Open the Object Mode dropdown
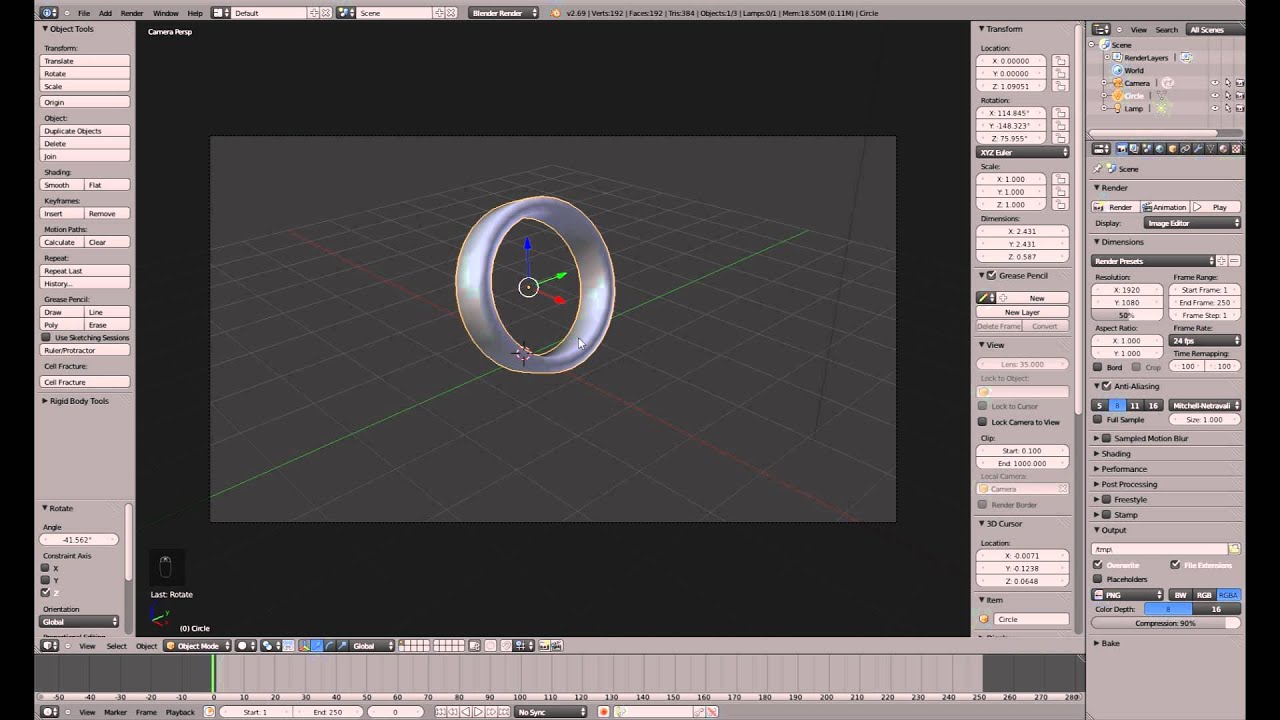The width and height of the screenshot is (1280, 720). click(197, 646)
